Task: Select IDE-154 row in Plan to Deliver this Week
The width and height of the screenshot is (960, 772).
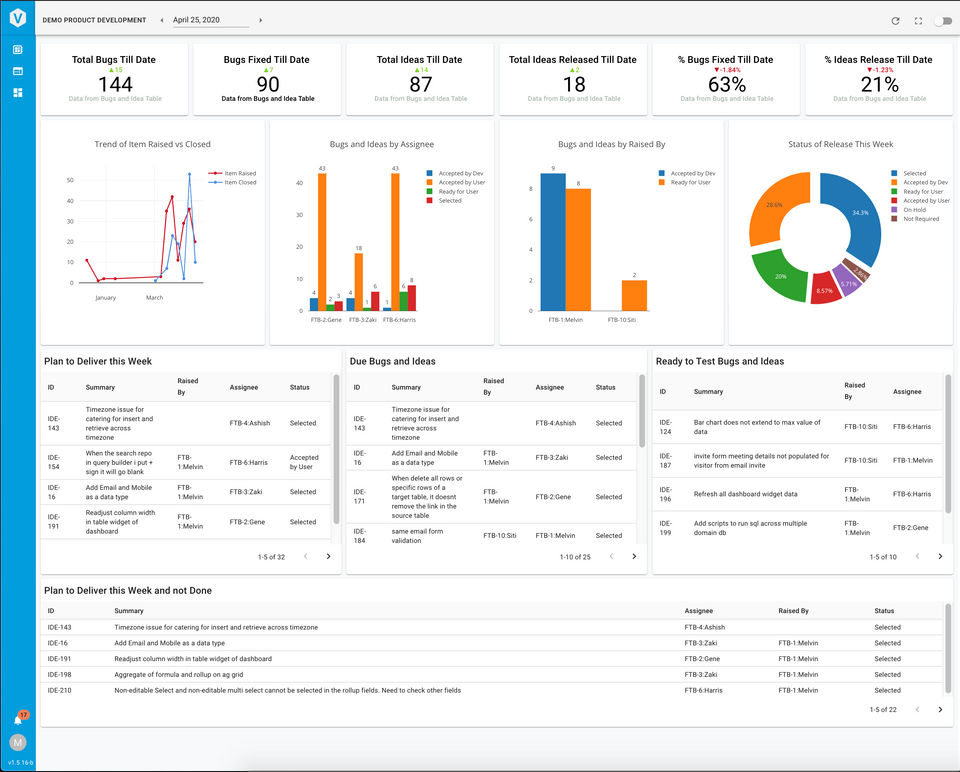Action: 186,462
